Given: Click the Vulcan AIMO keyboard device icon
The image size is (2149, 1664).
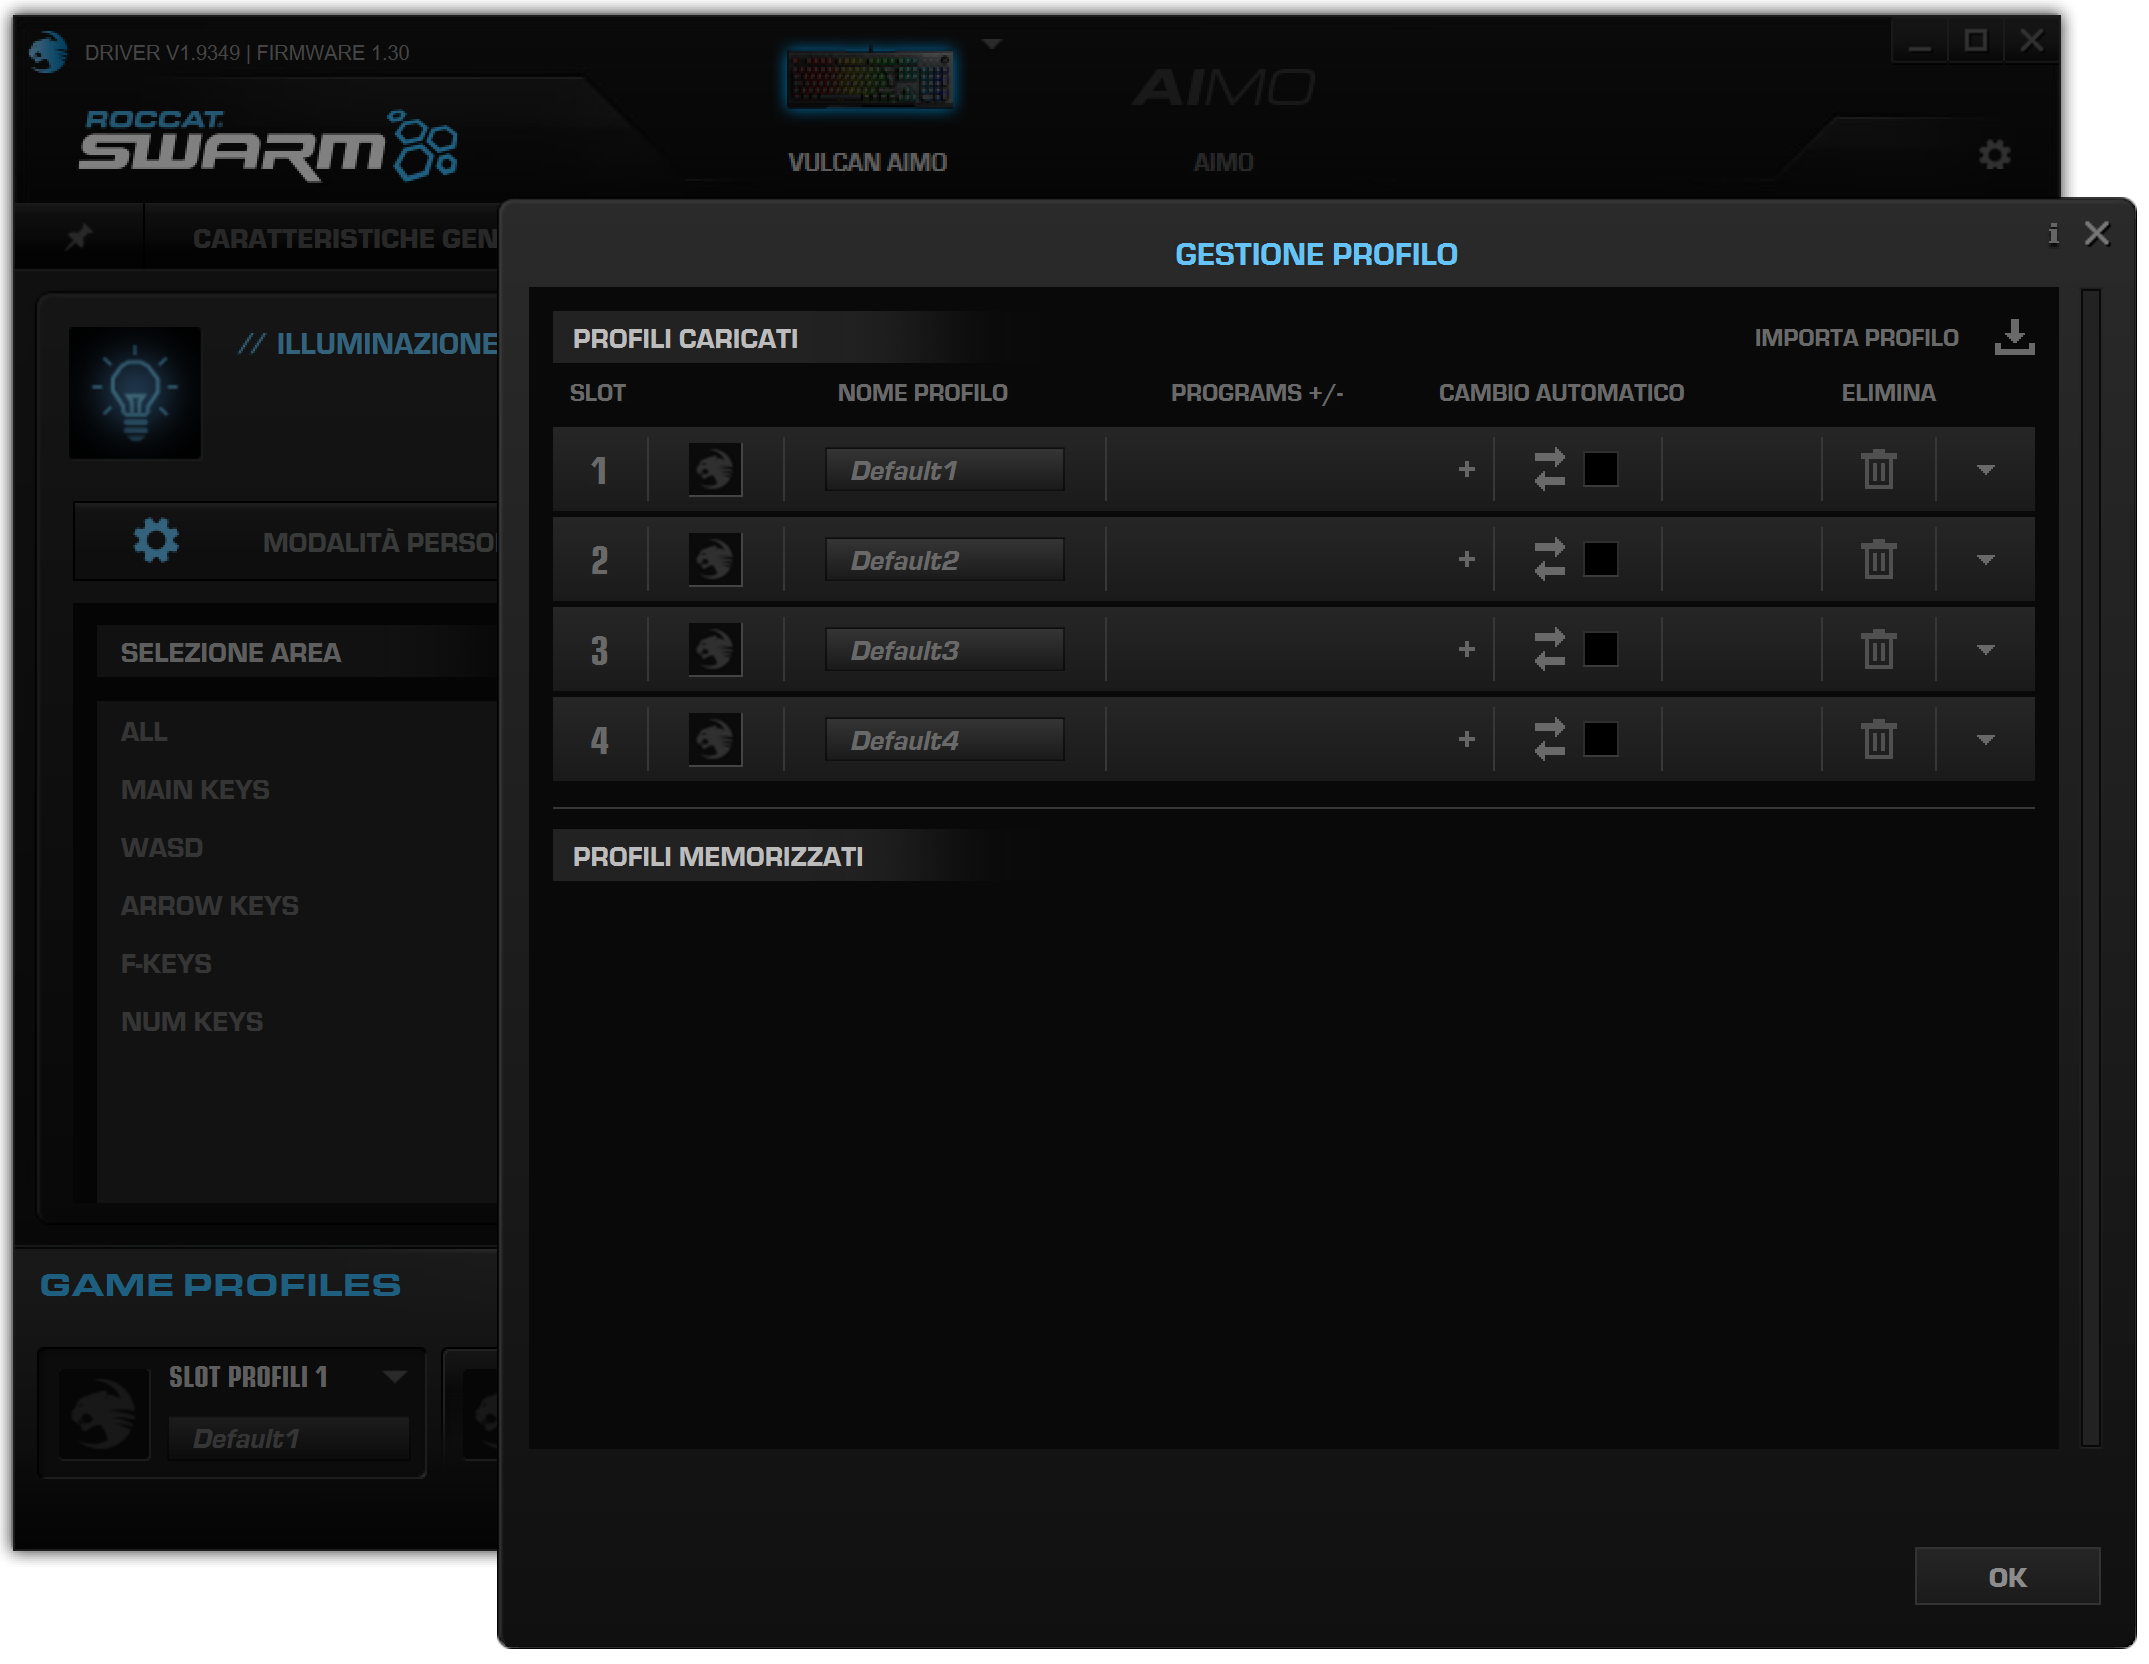Looking at the screenshot, I should coord(870,79).
